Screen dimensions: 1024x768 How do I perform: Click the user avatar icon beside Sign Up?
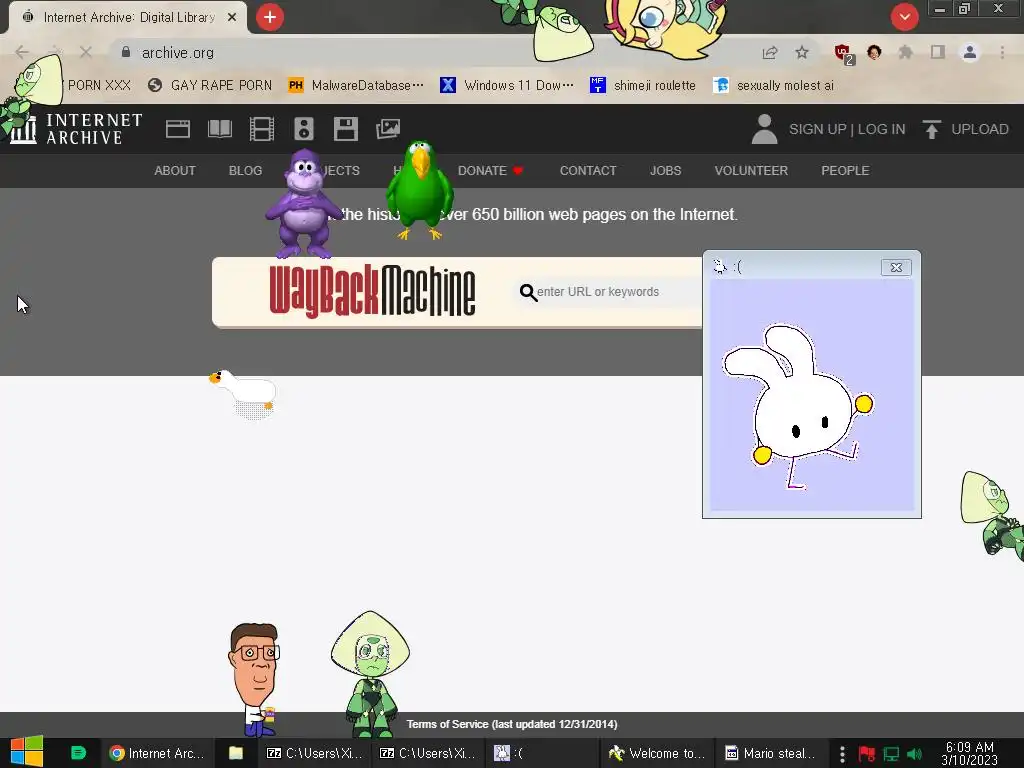(x=764, y=129)
